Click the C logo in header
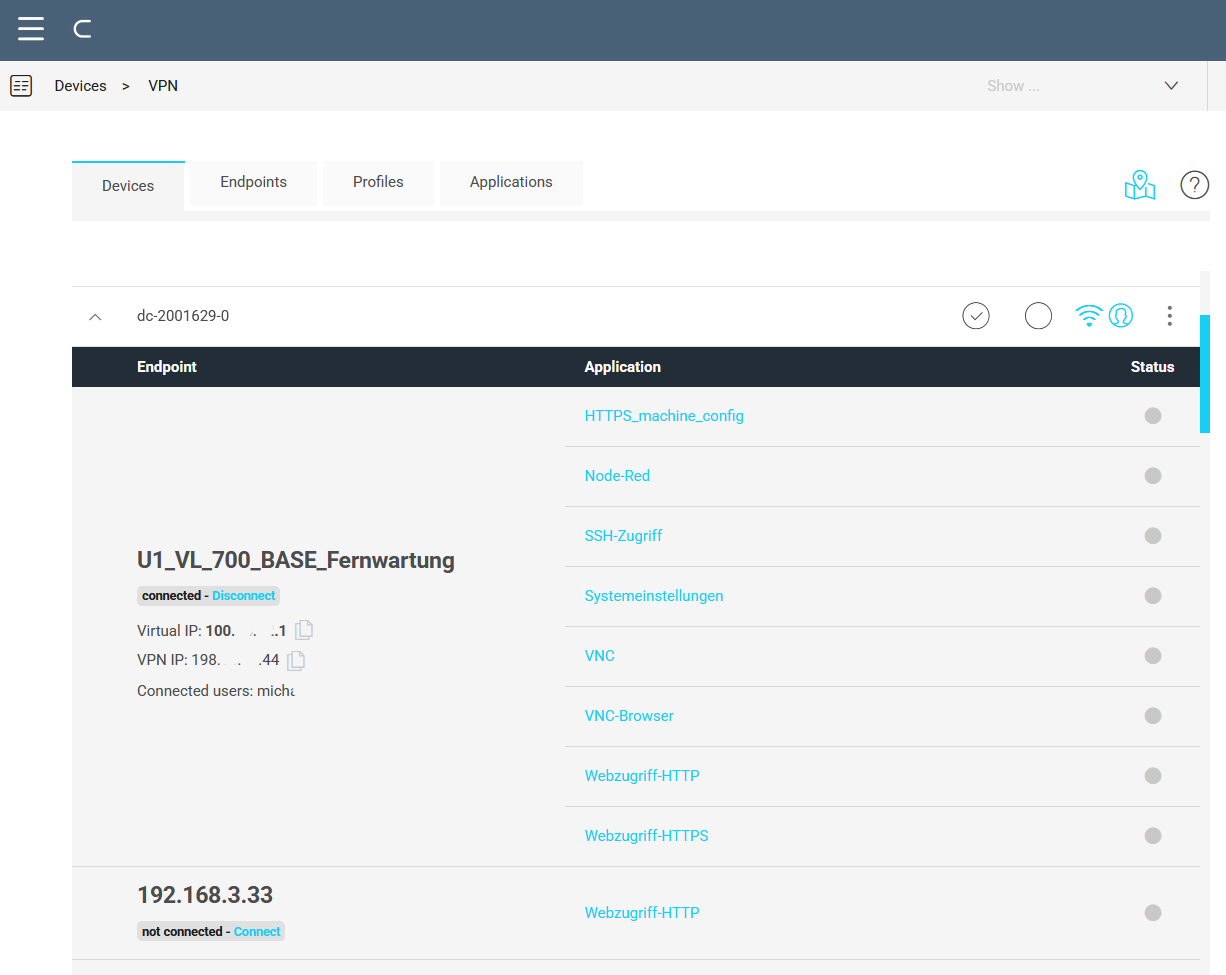The height and width of the screenshot is (975, 1226). pos(83,29)
